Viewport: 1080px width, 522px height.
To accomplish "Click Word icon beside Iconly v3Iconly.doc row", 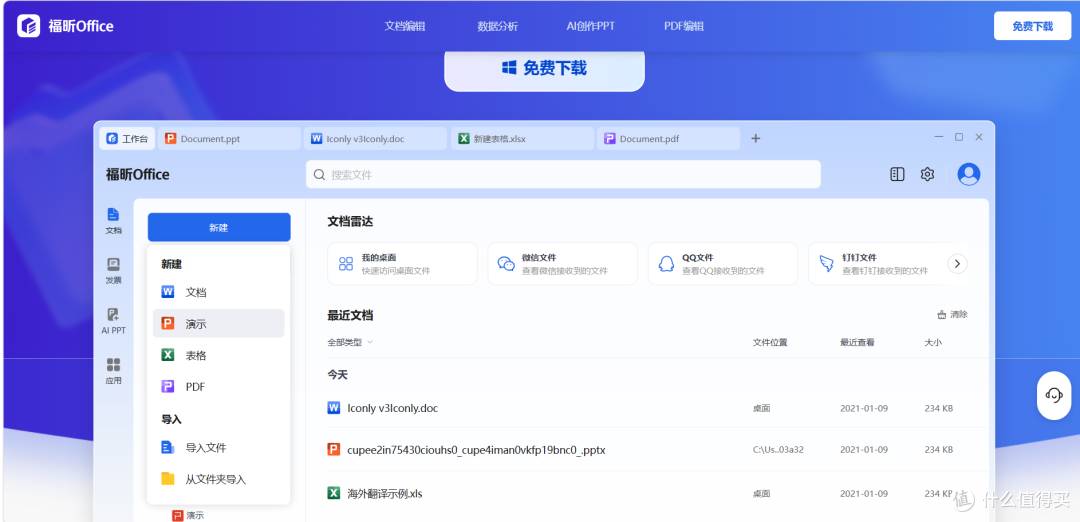I will pos(334,408).
